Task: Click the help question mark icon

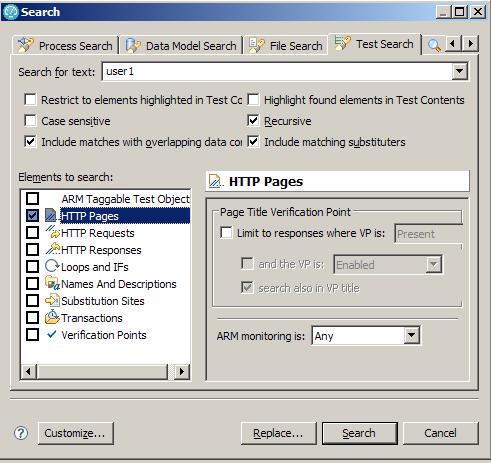Action: 21,433
